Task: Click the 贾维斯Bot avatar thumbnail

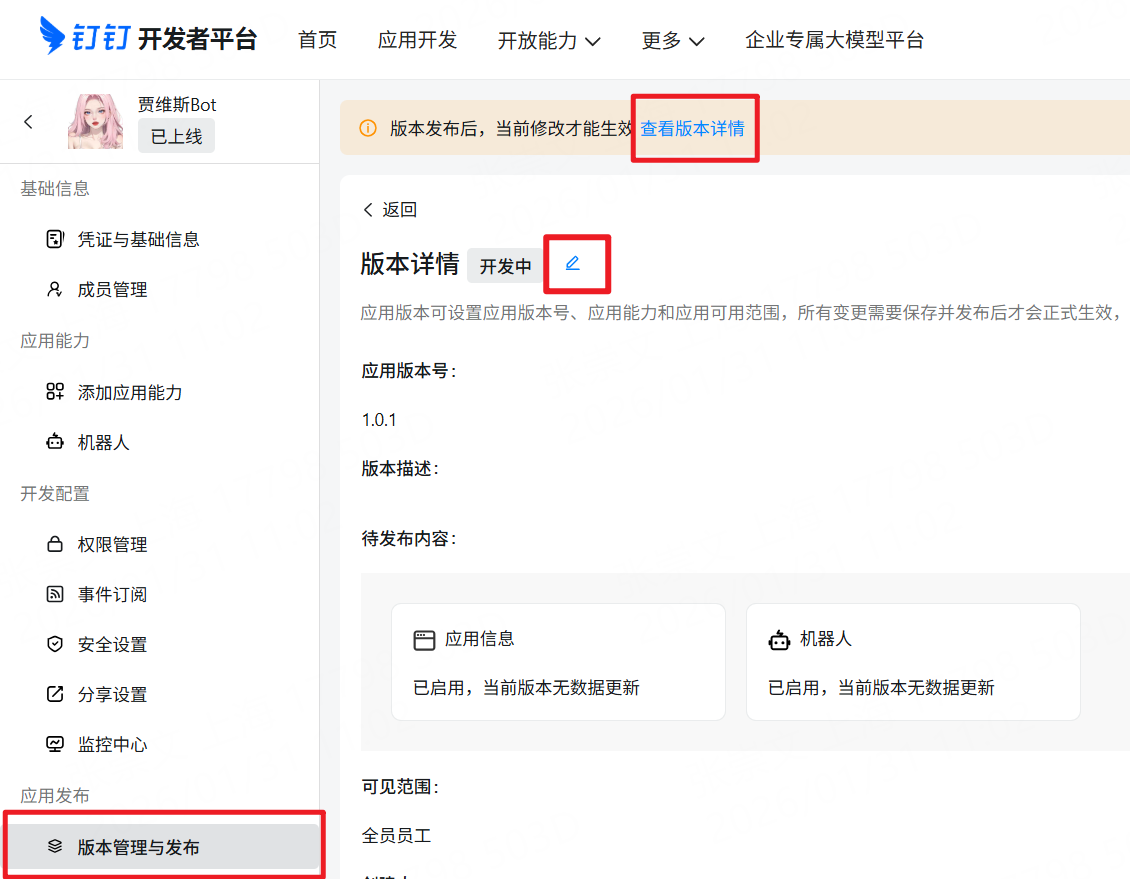Action: (x=95, y=121)
